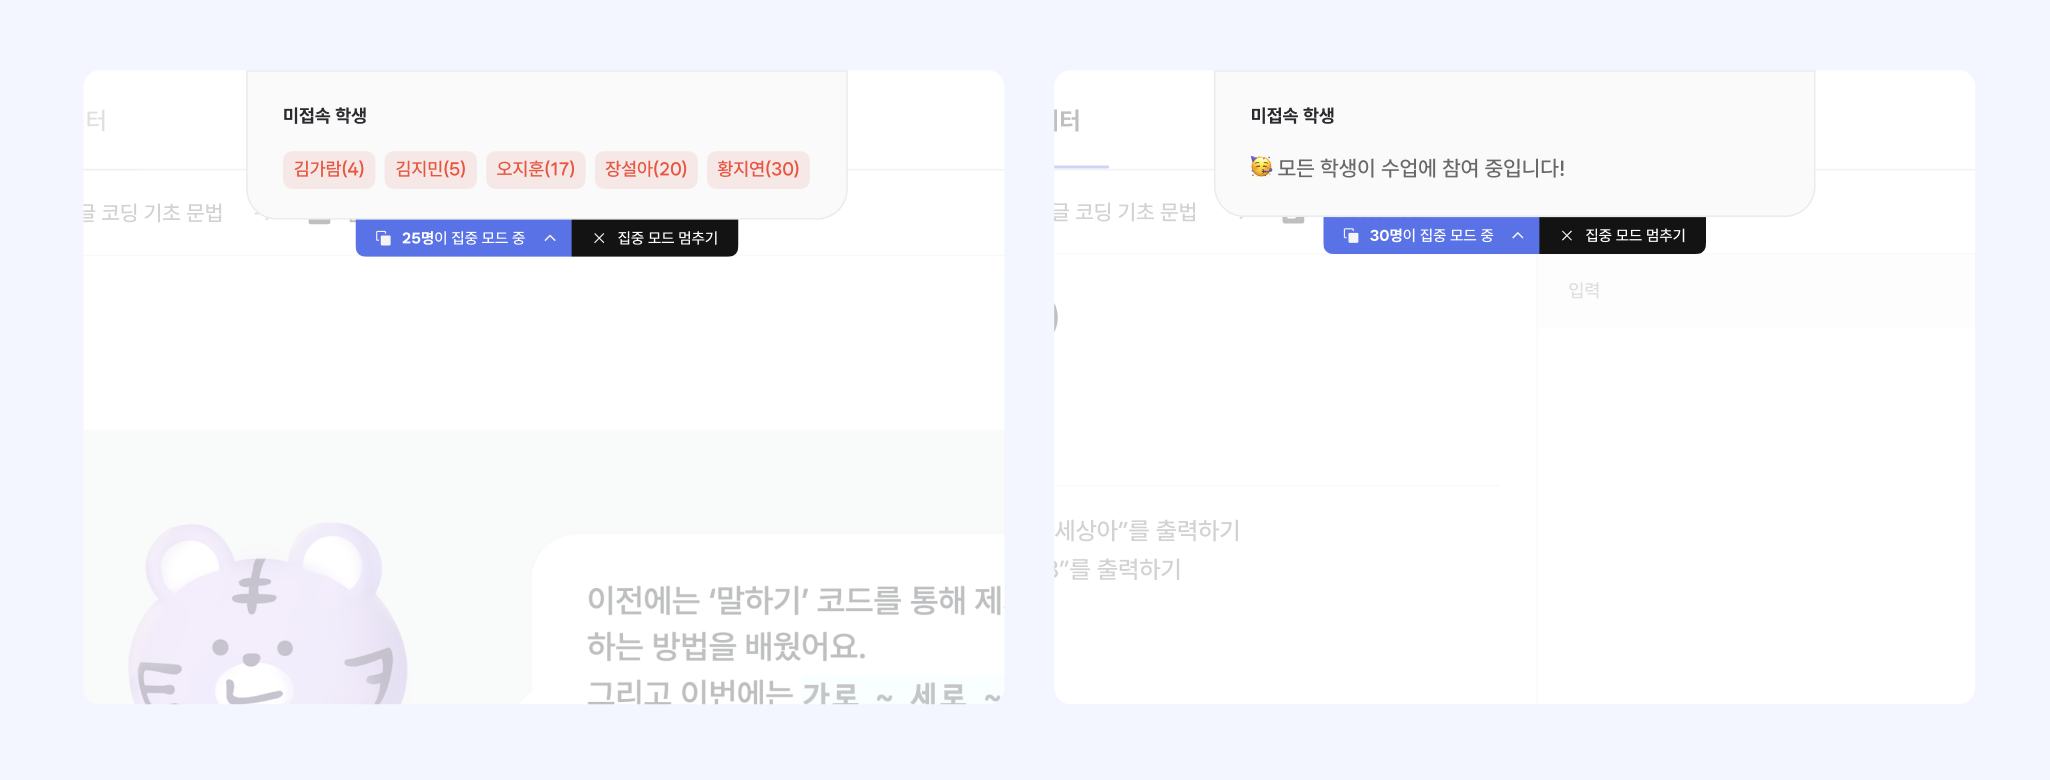Click the '25명이 집중 모드 중' label
The height and width of the screenshot is (780, 2050).
point(463,238)
